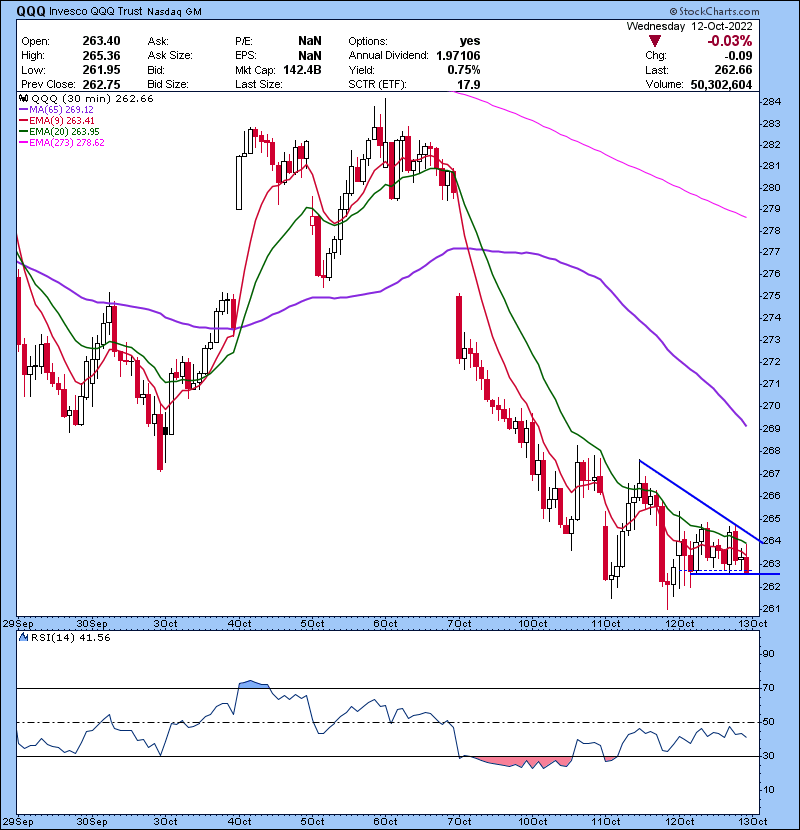Image resolution: width=800 pixels, height=830 pixels.
Task: Click the Low value 261.95
Action: [x=101, y=70]
